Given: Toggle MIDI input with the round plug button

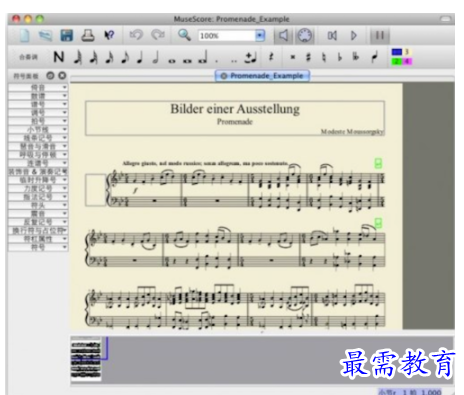Looking at the screenshot, I should pos(305,35).
